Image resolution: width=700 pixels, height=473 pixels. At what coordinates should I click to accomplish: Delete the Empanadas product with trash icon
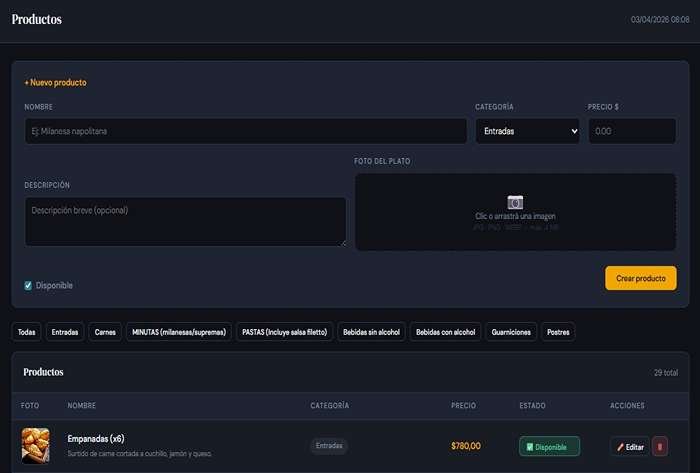pos(660,446)
